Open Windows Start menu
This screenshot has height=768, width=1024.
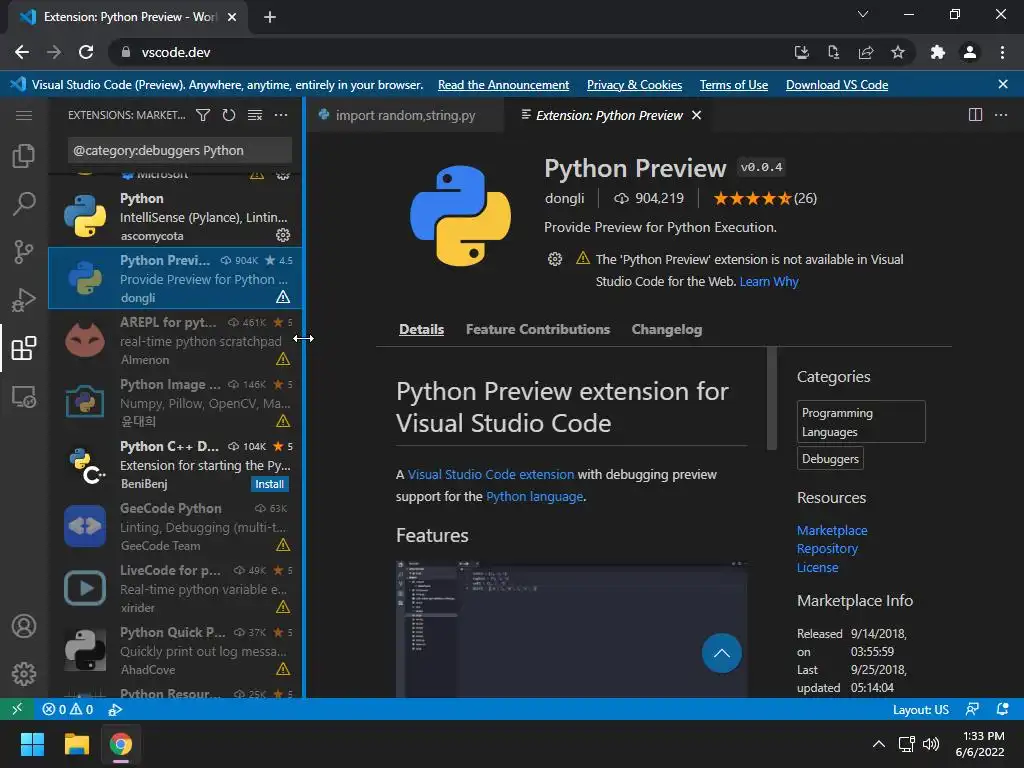[32, 744]
